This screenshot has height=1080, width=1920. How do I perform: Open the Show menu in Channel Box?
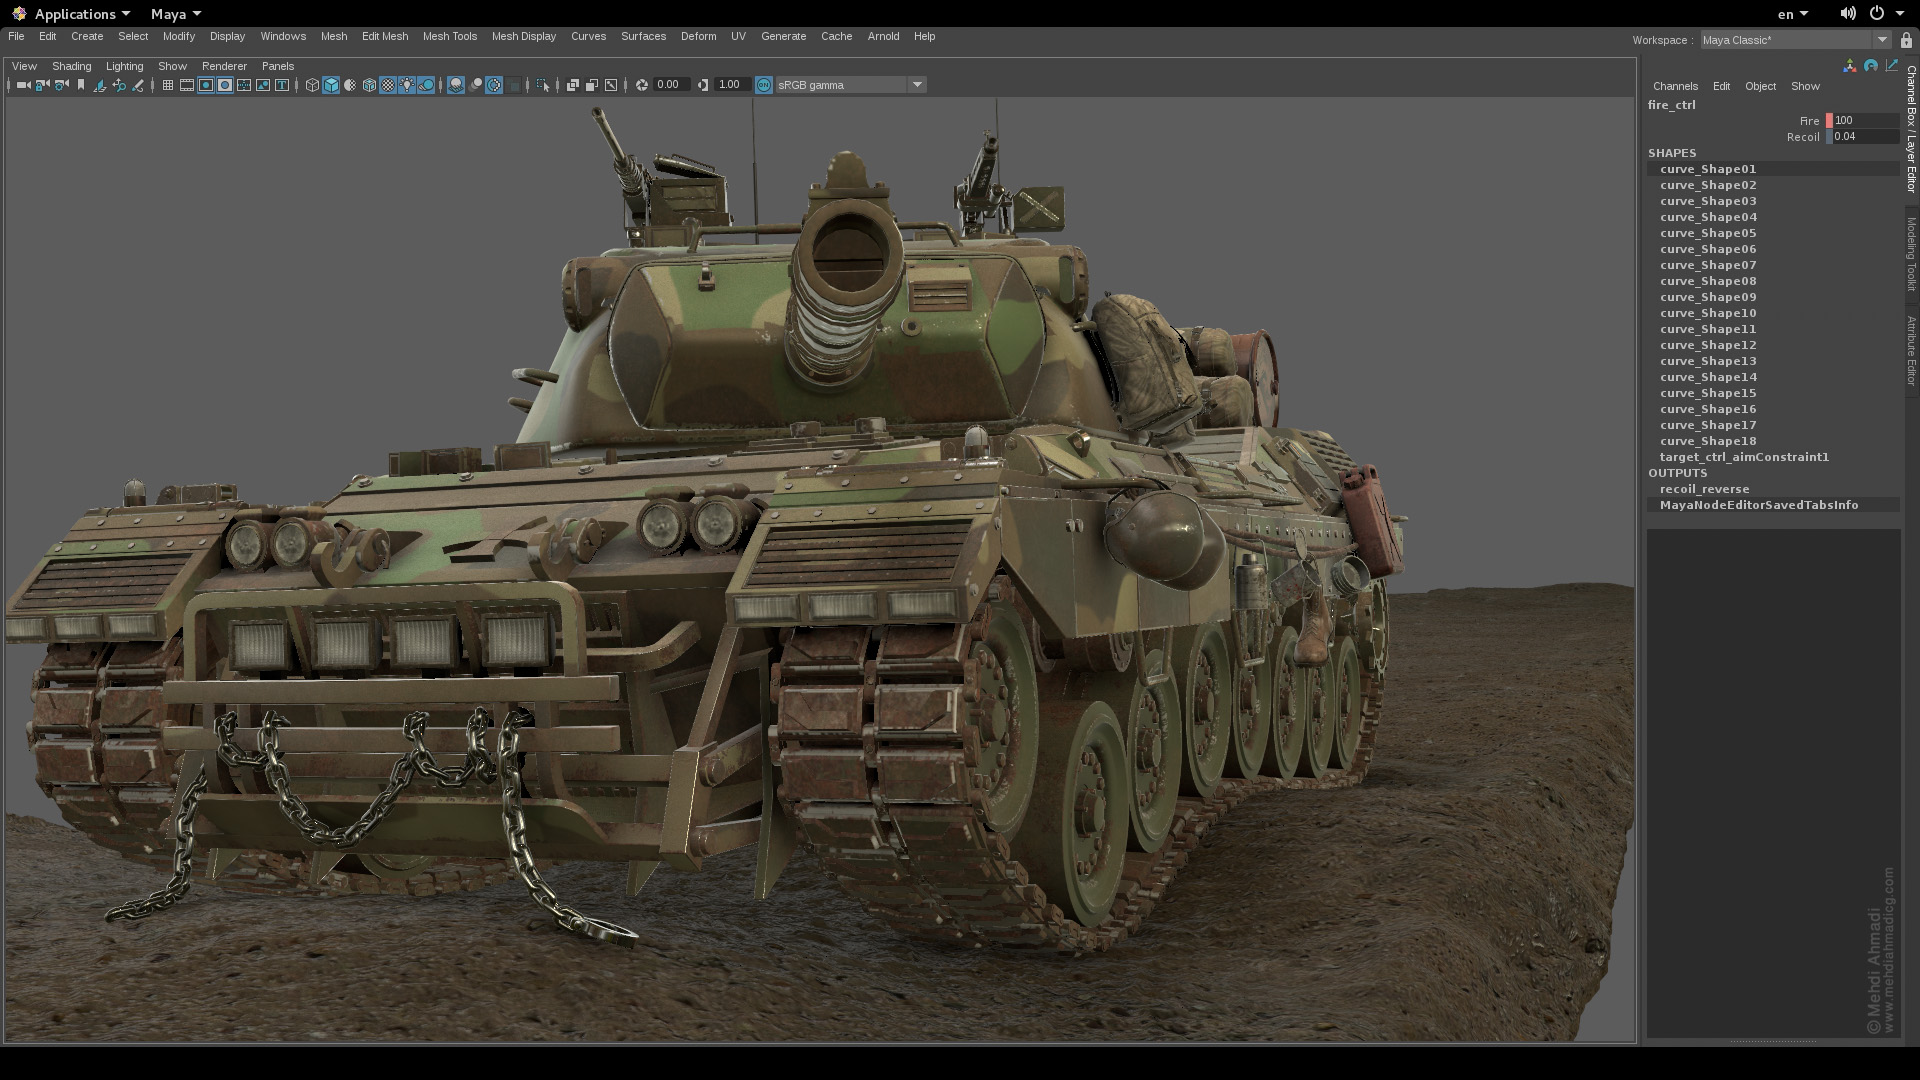tap(1806, 86)
